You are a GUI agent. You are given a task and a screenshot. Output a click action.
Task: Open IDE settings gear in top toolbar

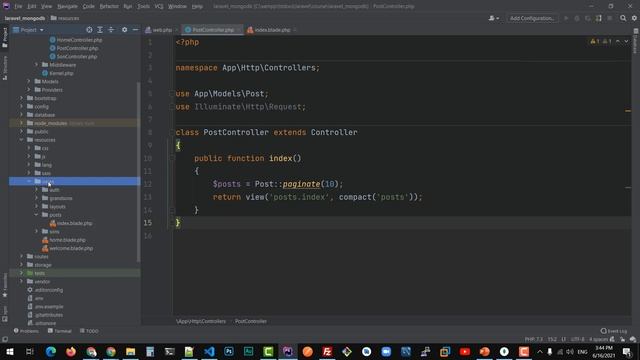(634, 18)
